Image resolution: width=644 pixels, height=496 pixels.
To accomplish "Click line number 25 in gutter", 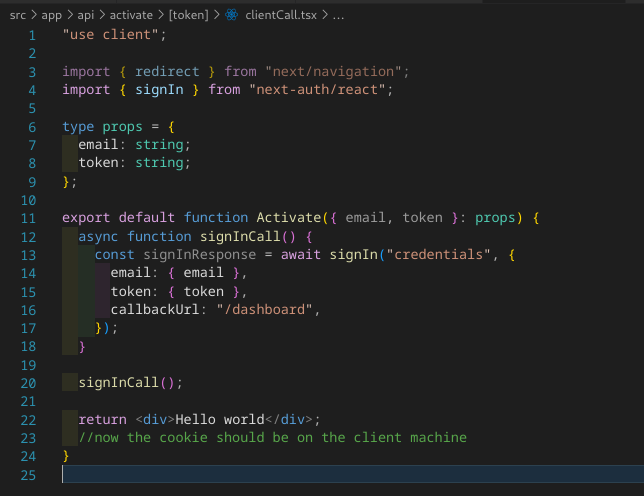I will (x=28, y=475).
